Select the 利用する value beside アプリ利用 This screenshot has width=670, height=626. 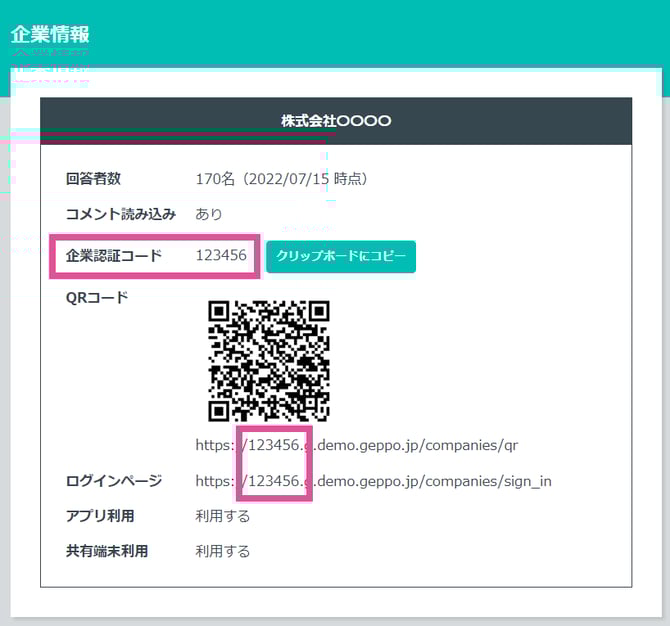tap(222, 516)
